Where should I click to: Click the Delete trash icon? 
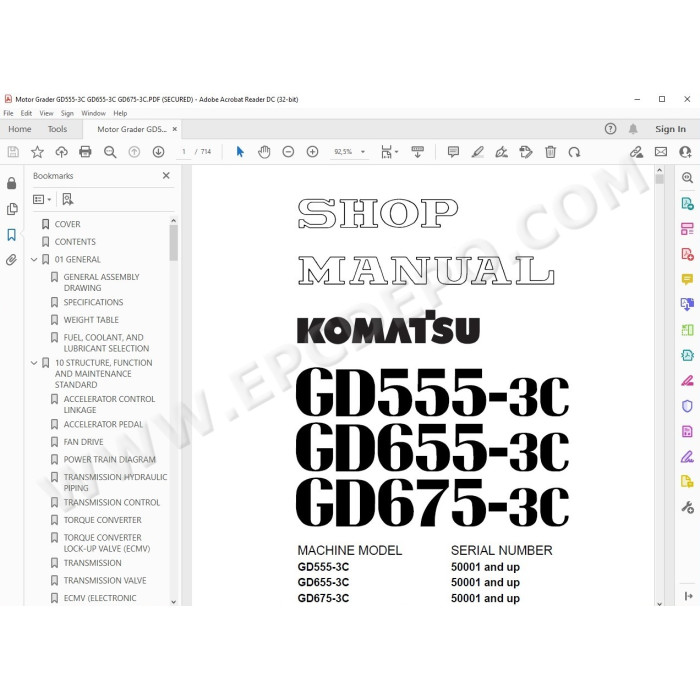coord(550,152)
